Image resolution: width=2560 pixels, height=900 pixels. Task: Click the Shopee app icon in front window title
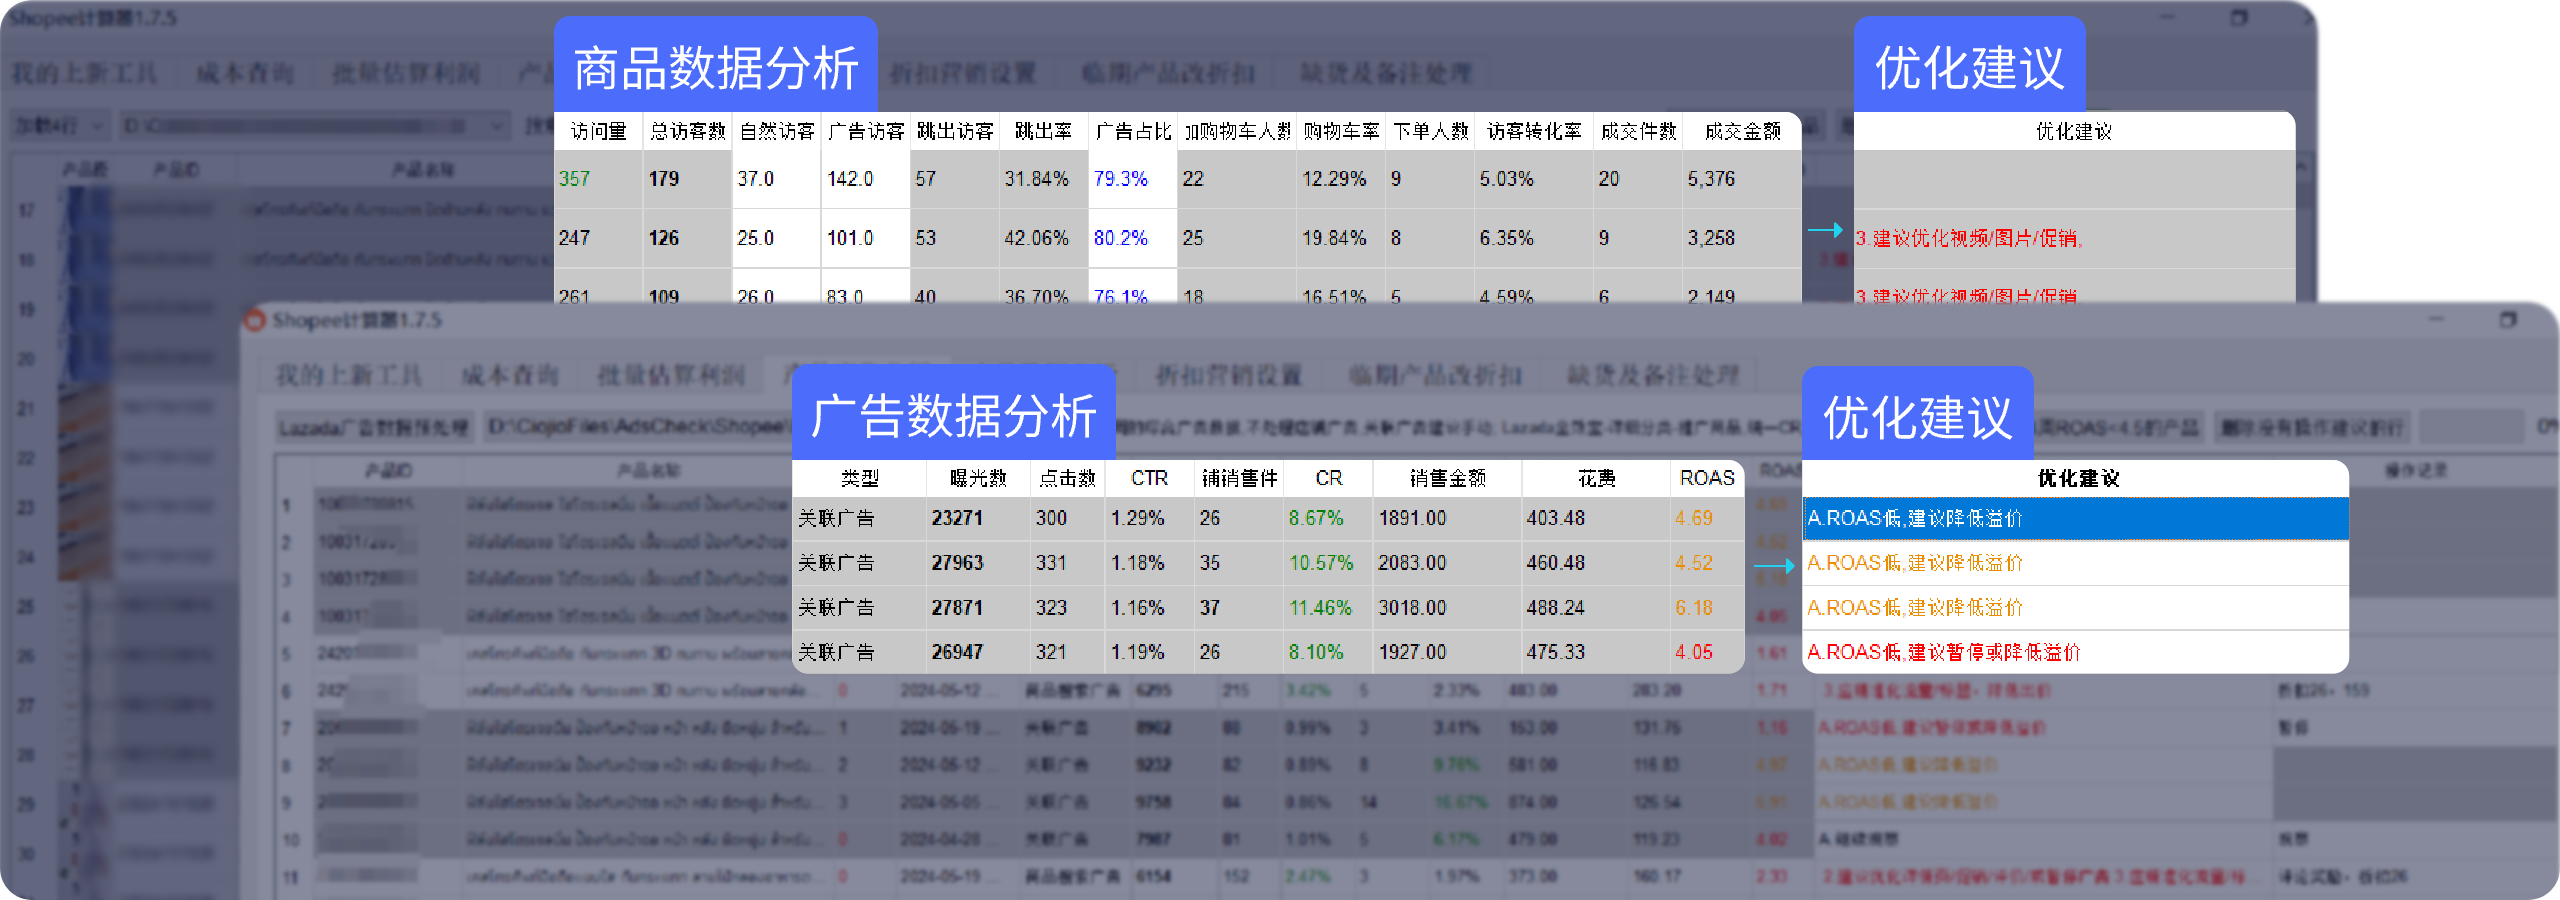256,320
